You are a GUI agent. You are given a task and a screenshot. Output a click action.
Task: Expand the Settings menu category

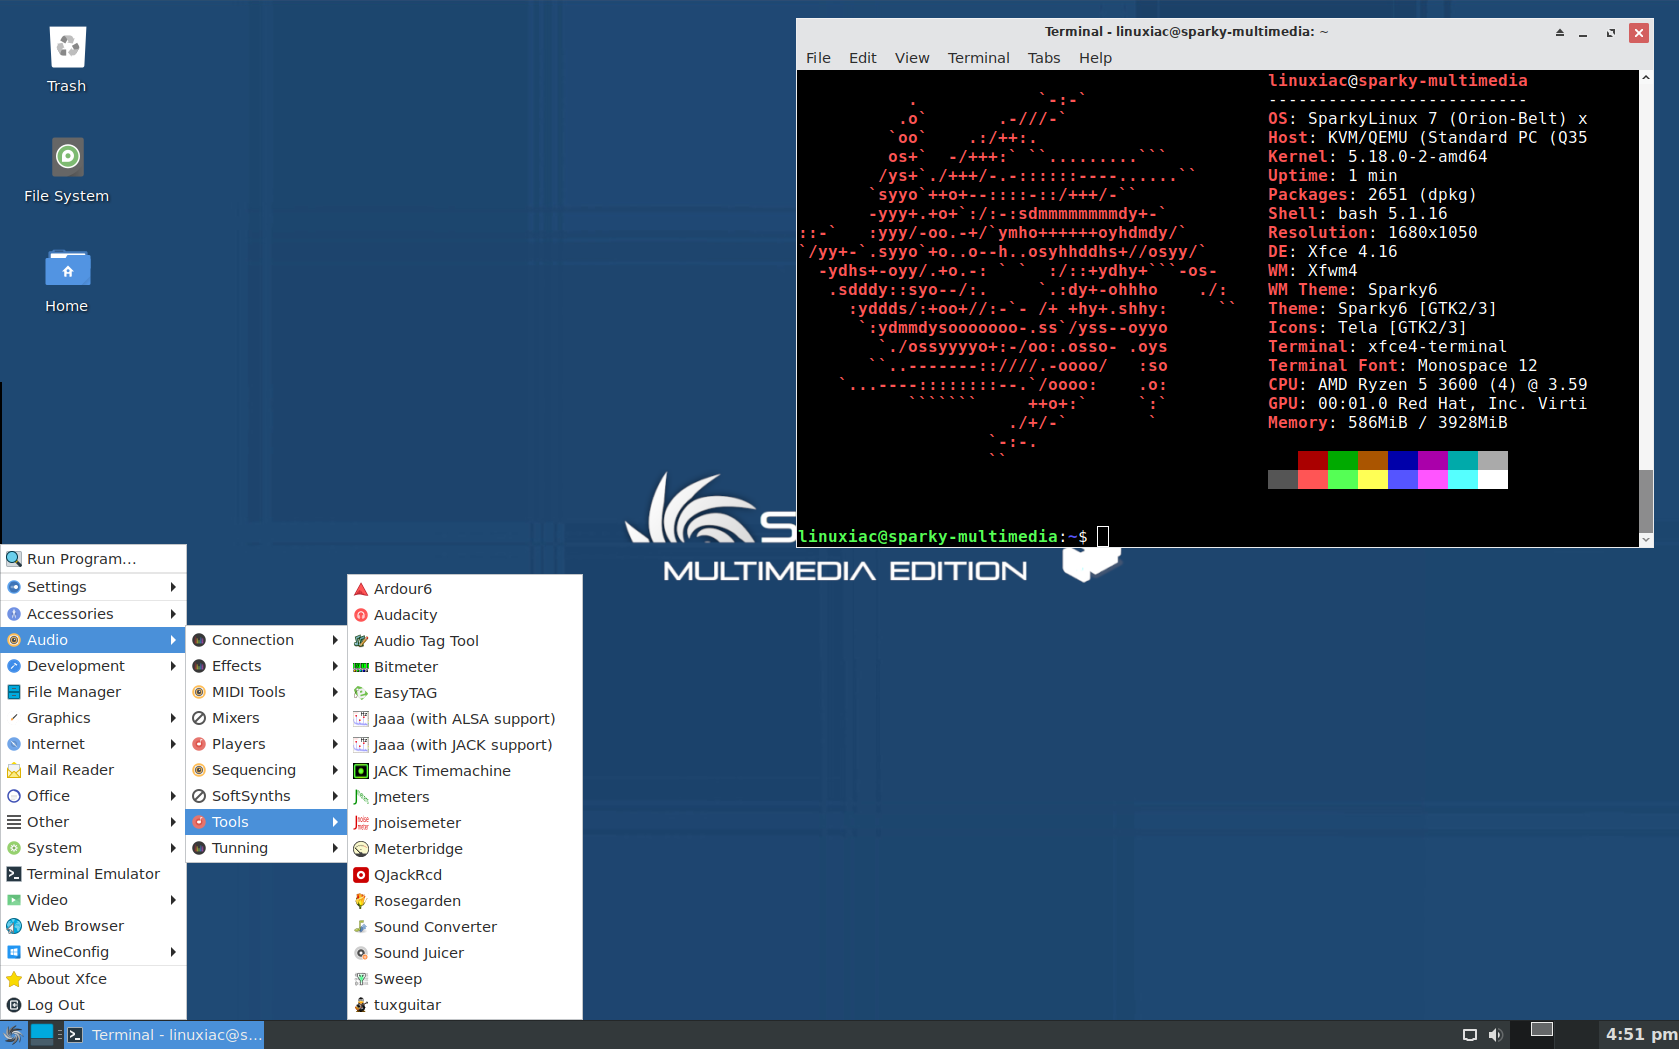93,587
